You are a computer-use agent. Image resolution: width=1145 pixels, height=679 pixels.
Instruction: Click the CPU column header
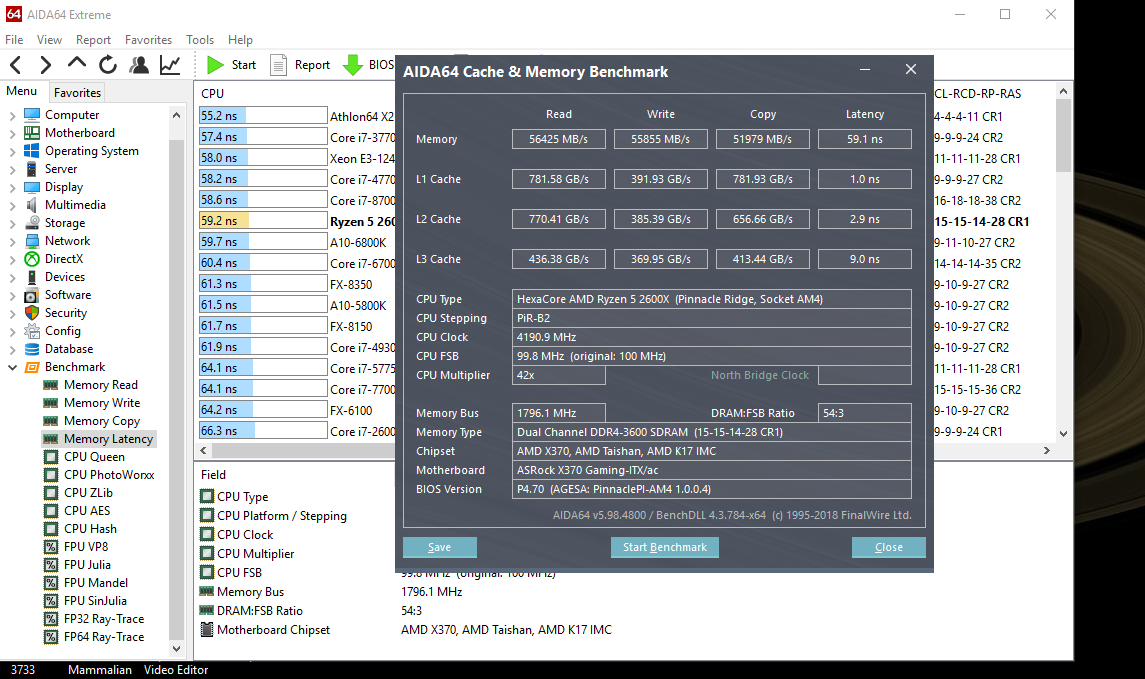click(x=212, y=93)
